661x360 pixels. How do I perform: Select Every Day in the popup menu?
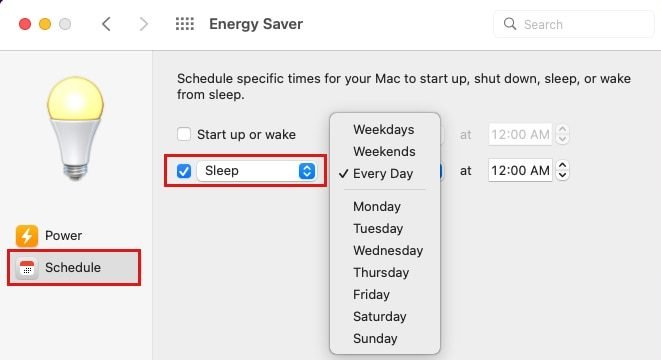(x=383, y=174)
